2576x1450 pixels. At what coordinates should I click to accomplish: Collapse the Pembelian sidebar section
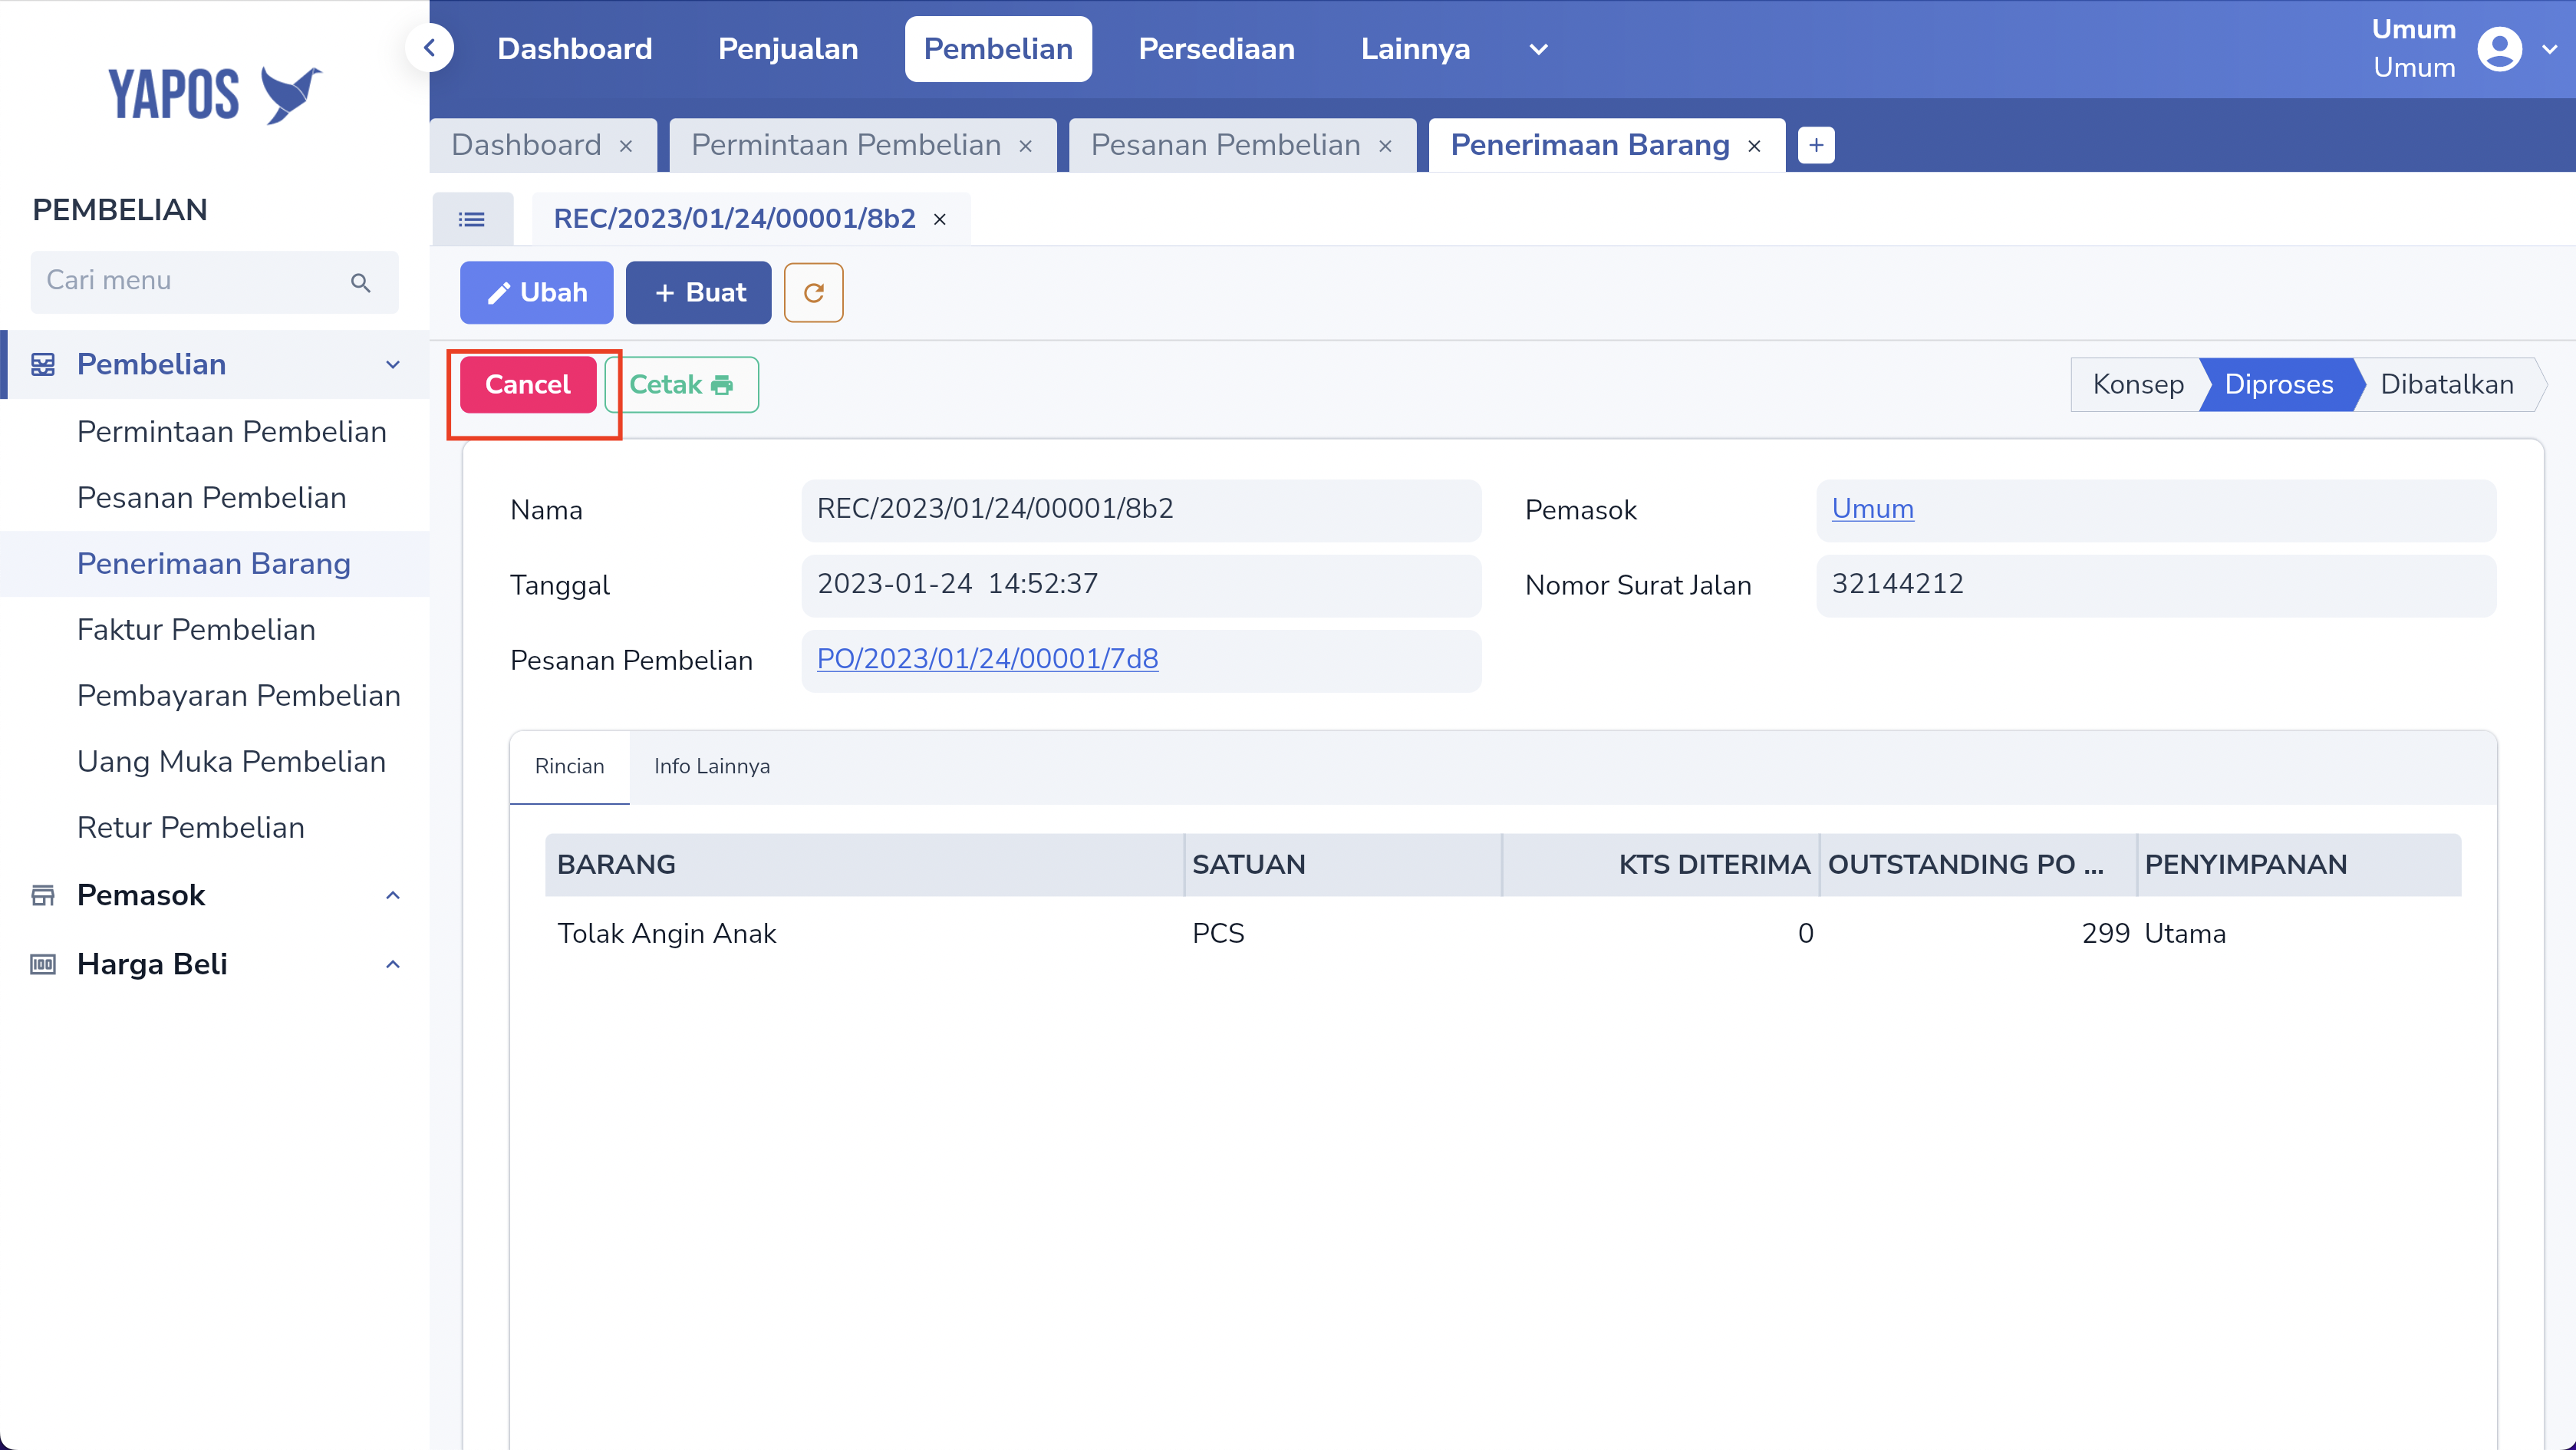tap(393, 365)
